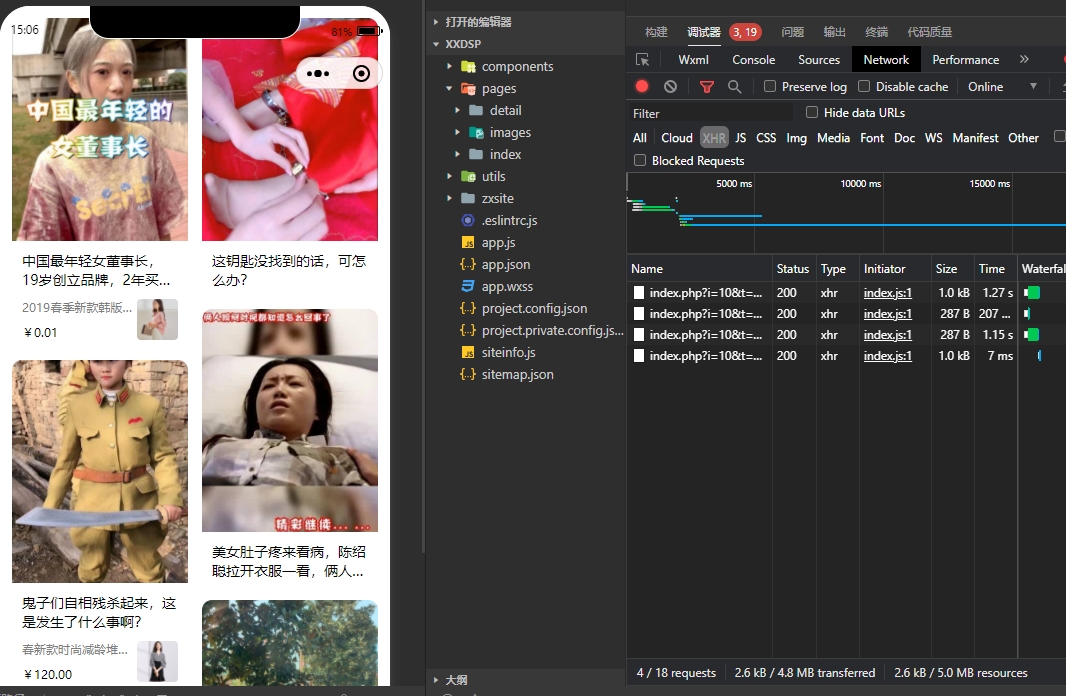Image resolution: width=1066 pixels, height=696 pixels.
Task: Switch to the 构建 panel tab
Action: [656, 32]
